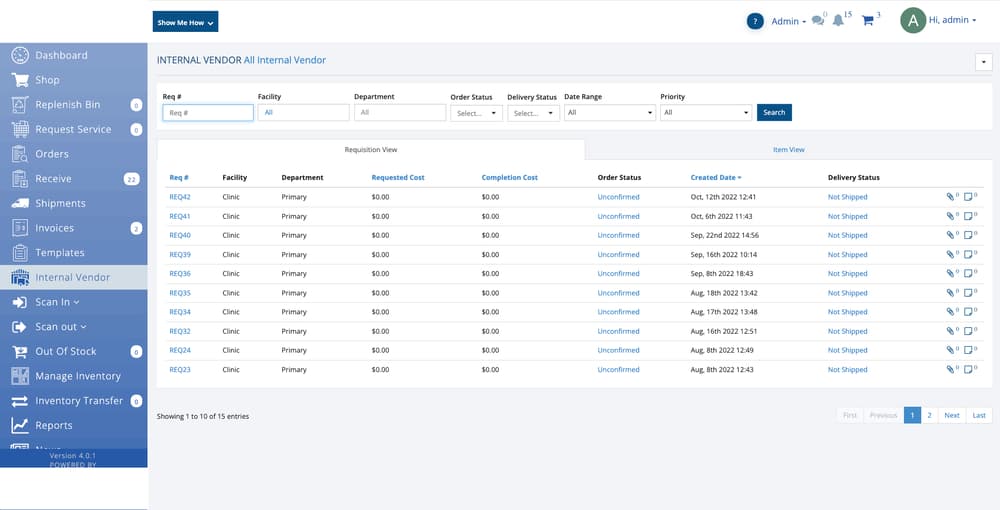Select Request Service sidebar icon

coord(20,129)
